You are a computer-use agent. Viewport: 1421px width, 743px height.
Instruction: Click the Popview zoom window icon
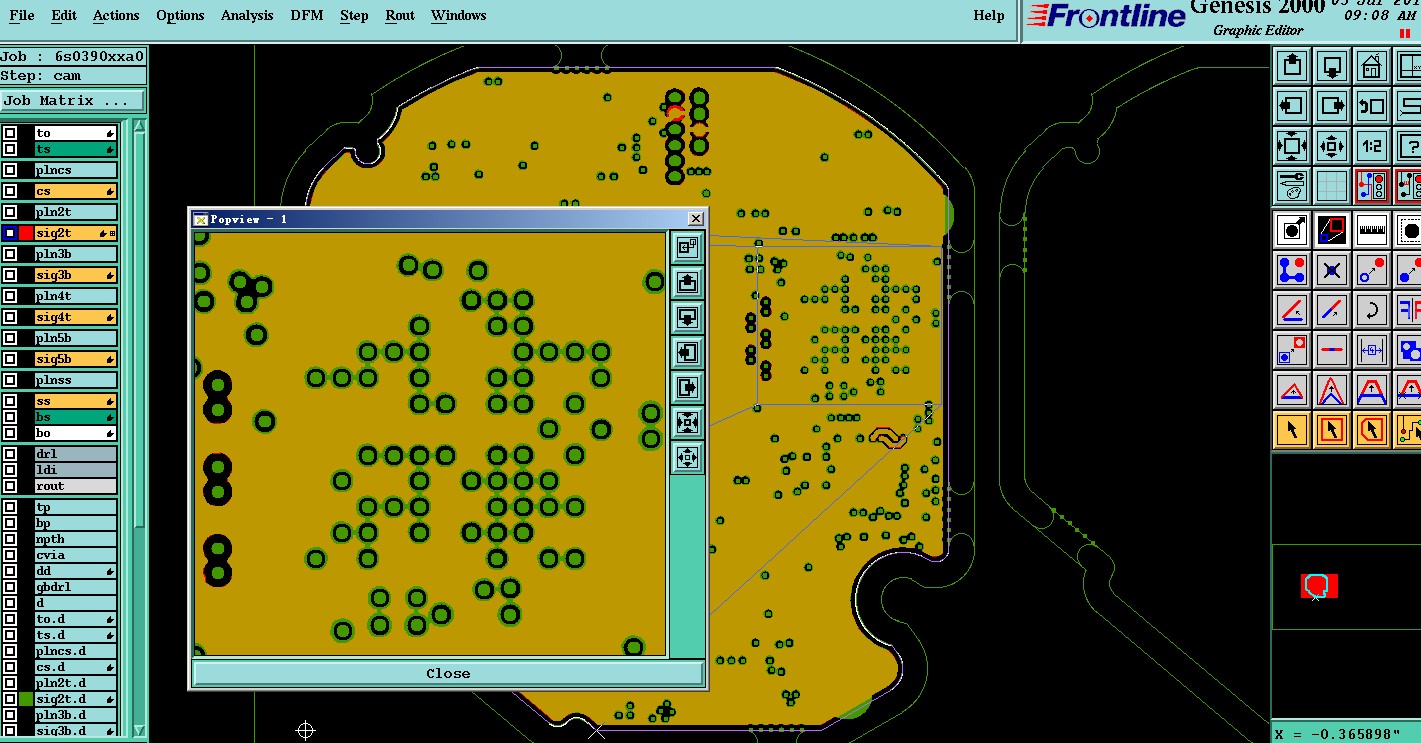pos(687,247)
